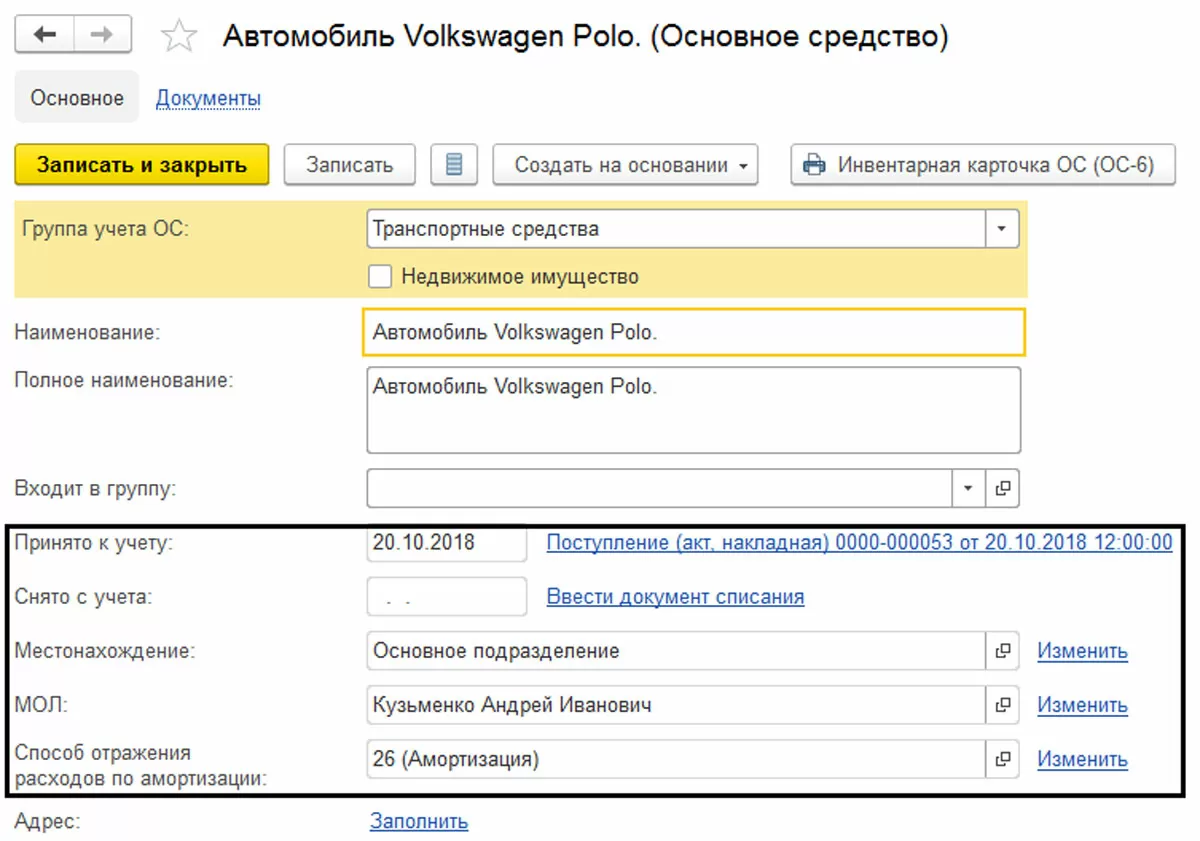
Task: Open the МОЛ field's open icon
Action: [x=1002, y=705]
